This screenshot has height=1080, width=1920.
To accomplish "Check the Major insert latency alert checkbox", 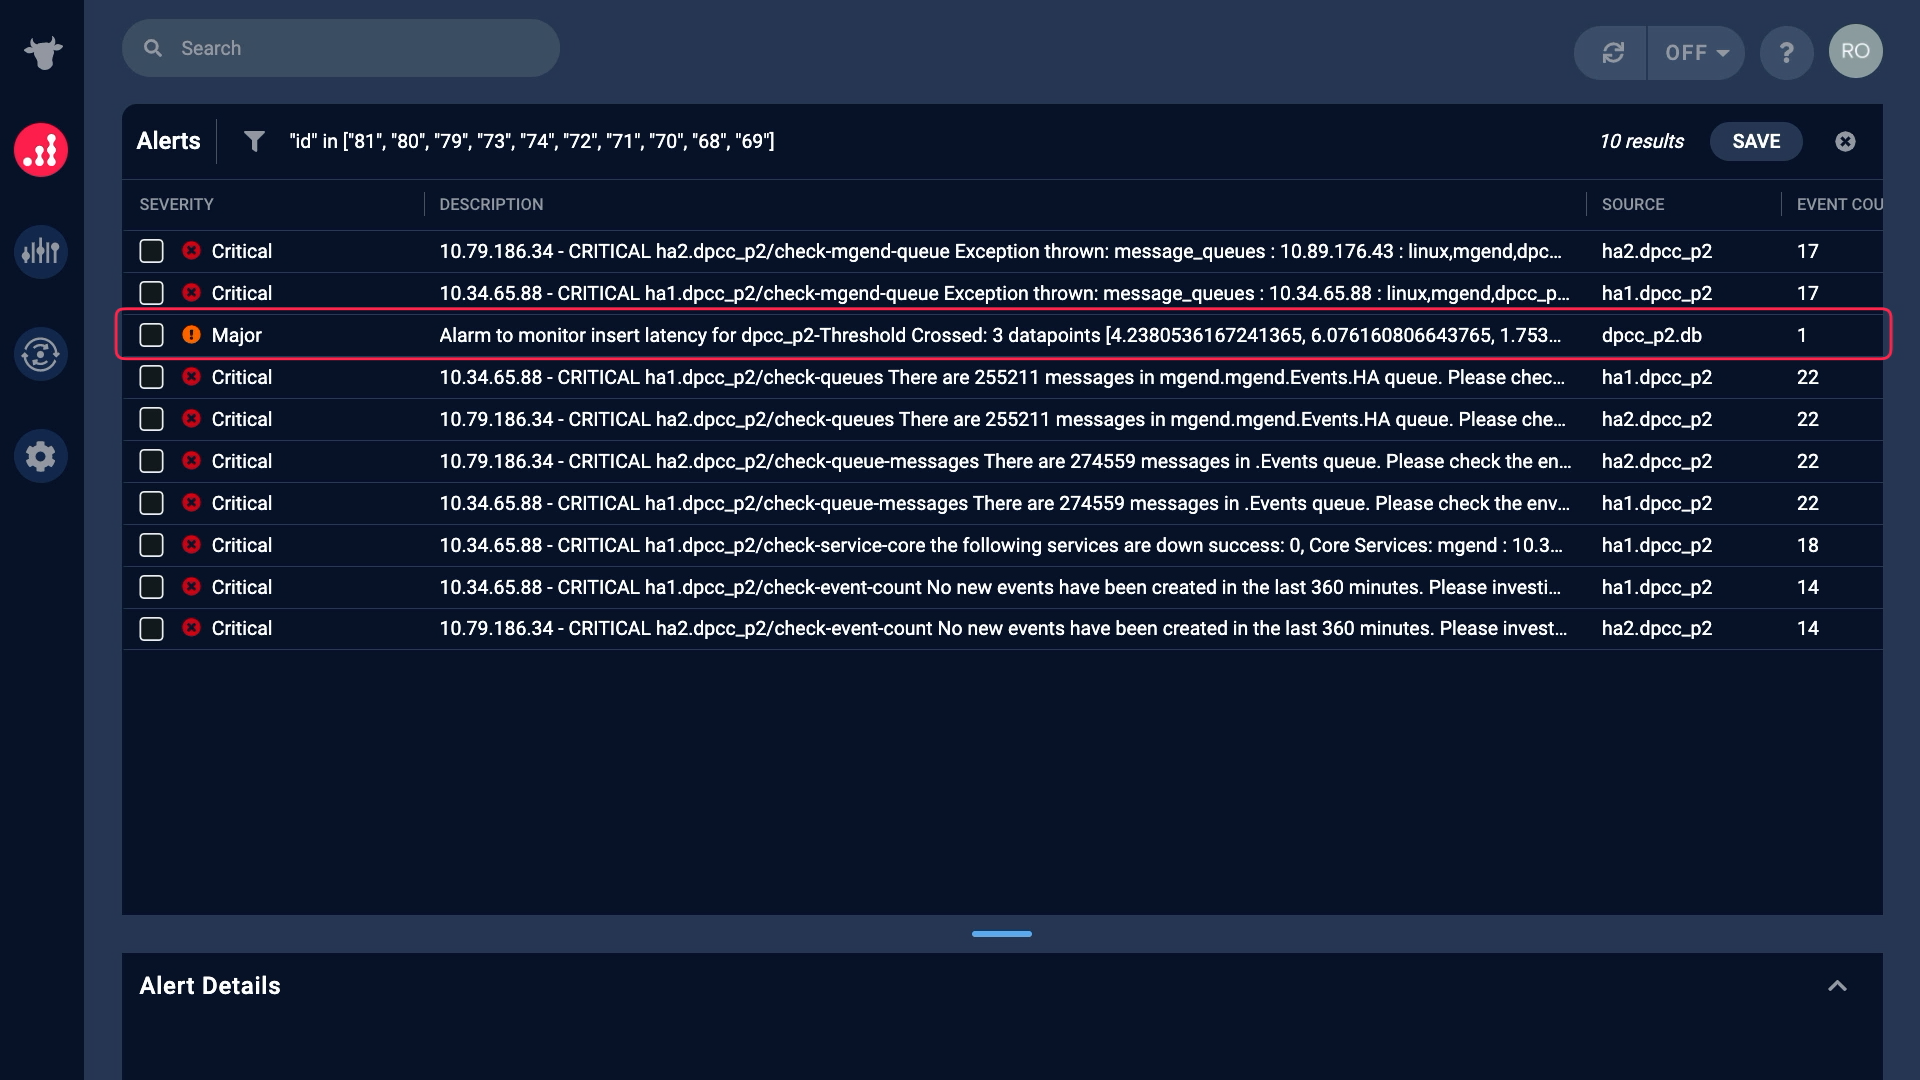I will (x=151, y=335).
